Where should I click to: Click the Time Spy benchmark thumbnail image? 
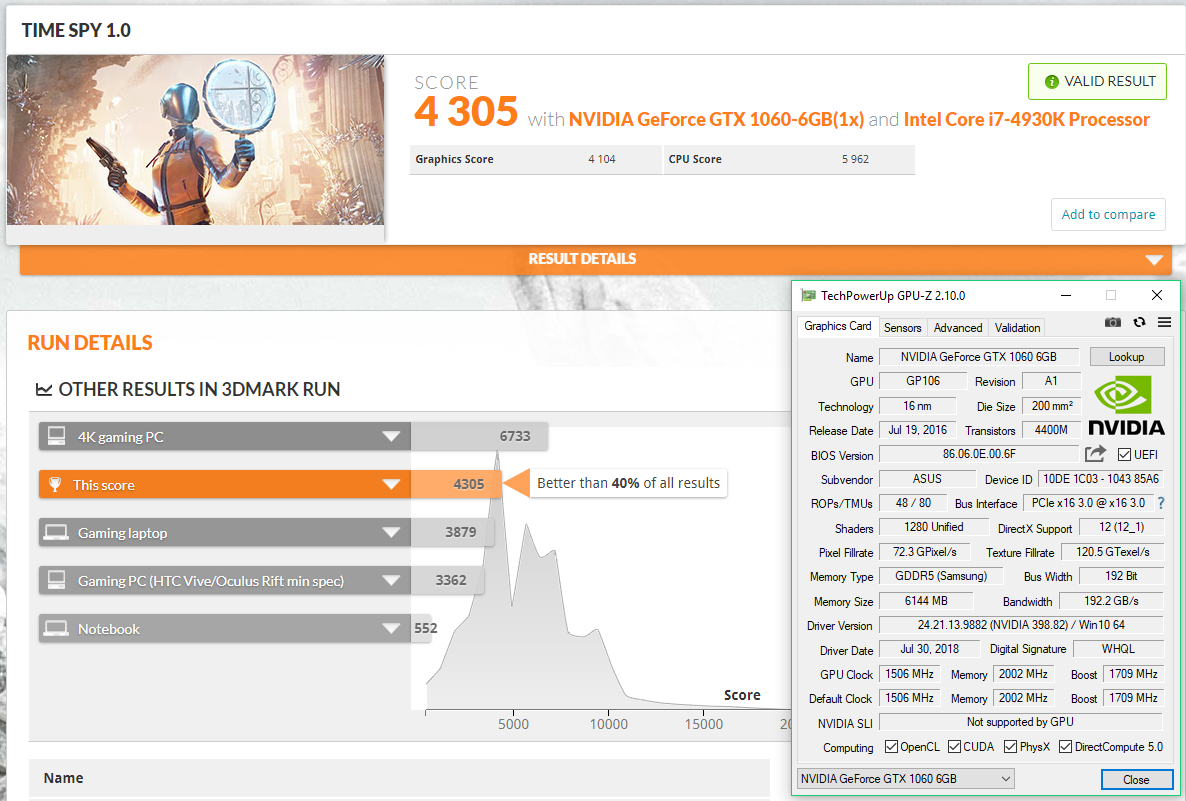point(196,140)
